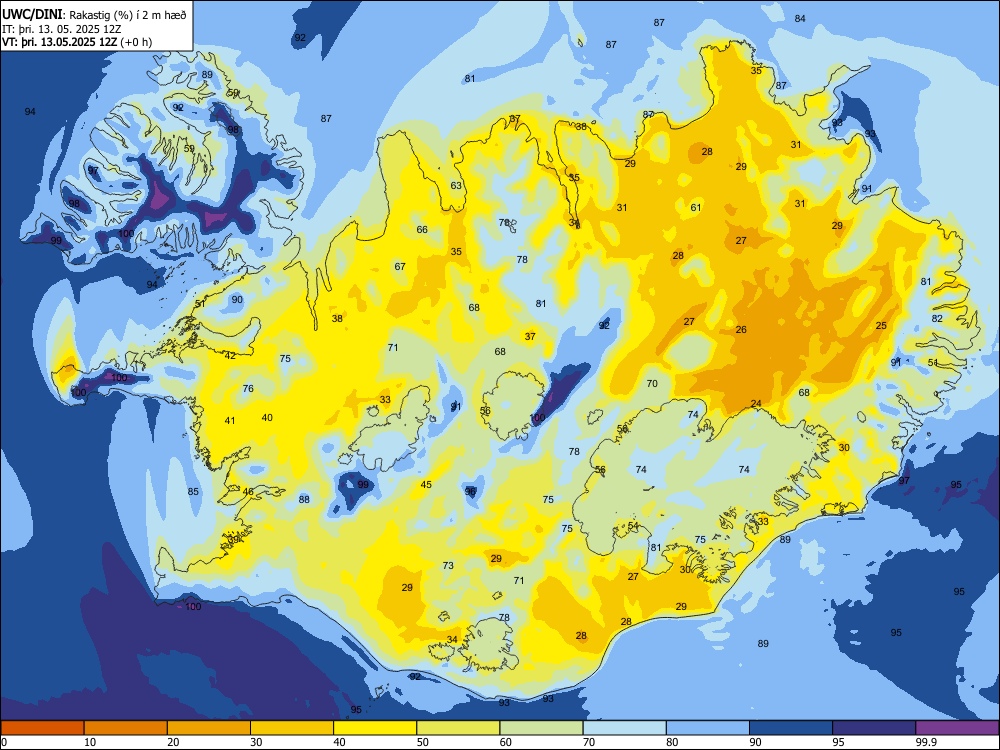
Task: Click the 'Rakastig (%) í 2 m hæð' label
Action: pos(128,15)
